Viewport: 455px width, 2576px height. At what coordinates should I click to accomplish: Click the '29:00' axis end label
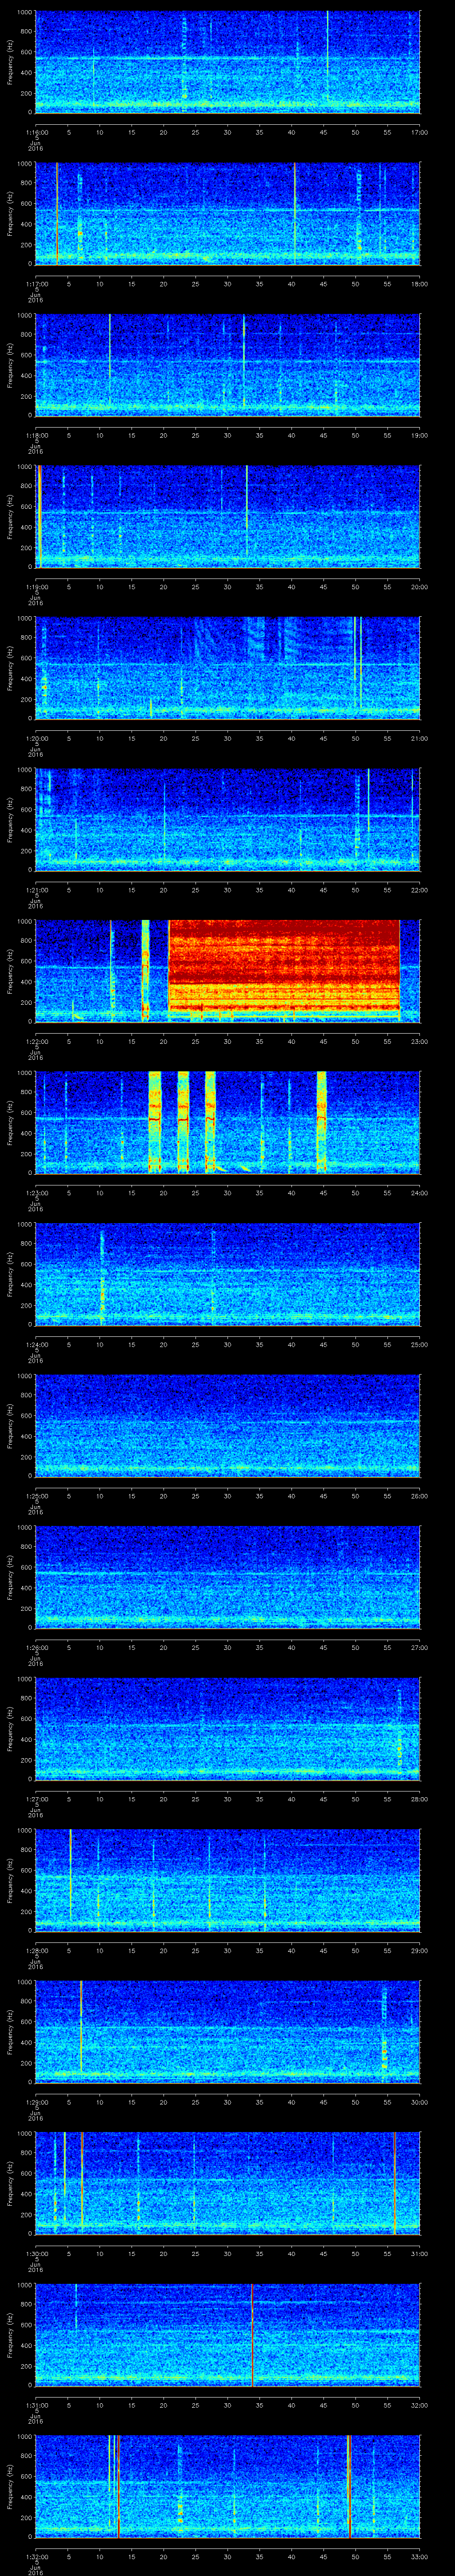419,1950
